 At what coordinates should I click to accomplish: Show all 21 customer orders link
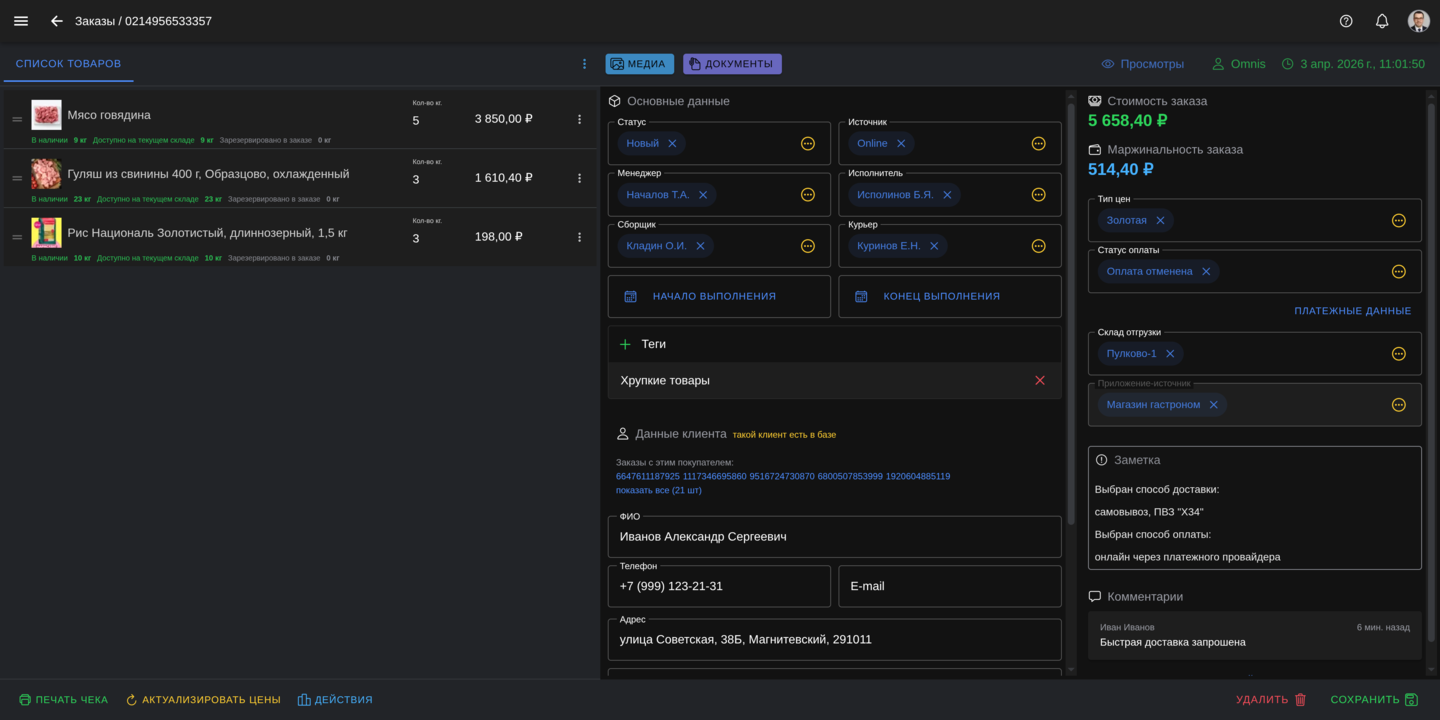point(658,490)
